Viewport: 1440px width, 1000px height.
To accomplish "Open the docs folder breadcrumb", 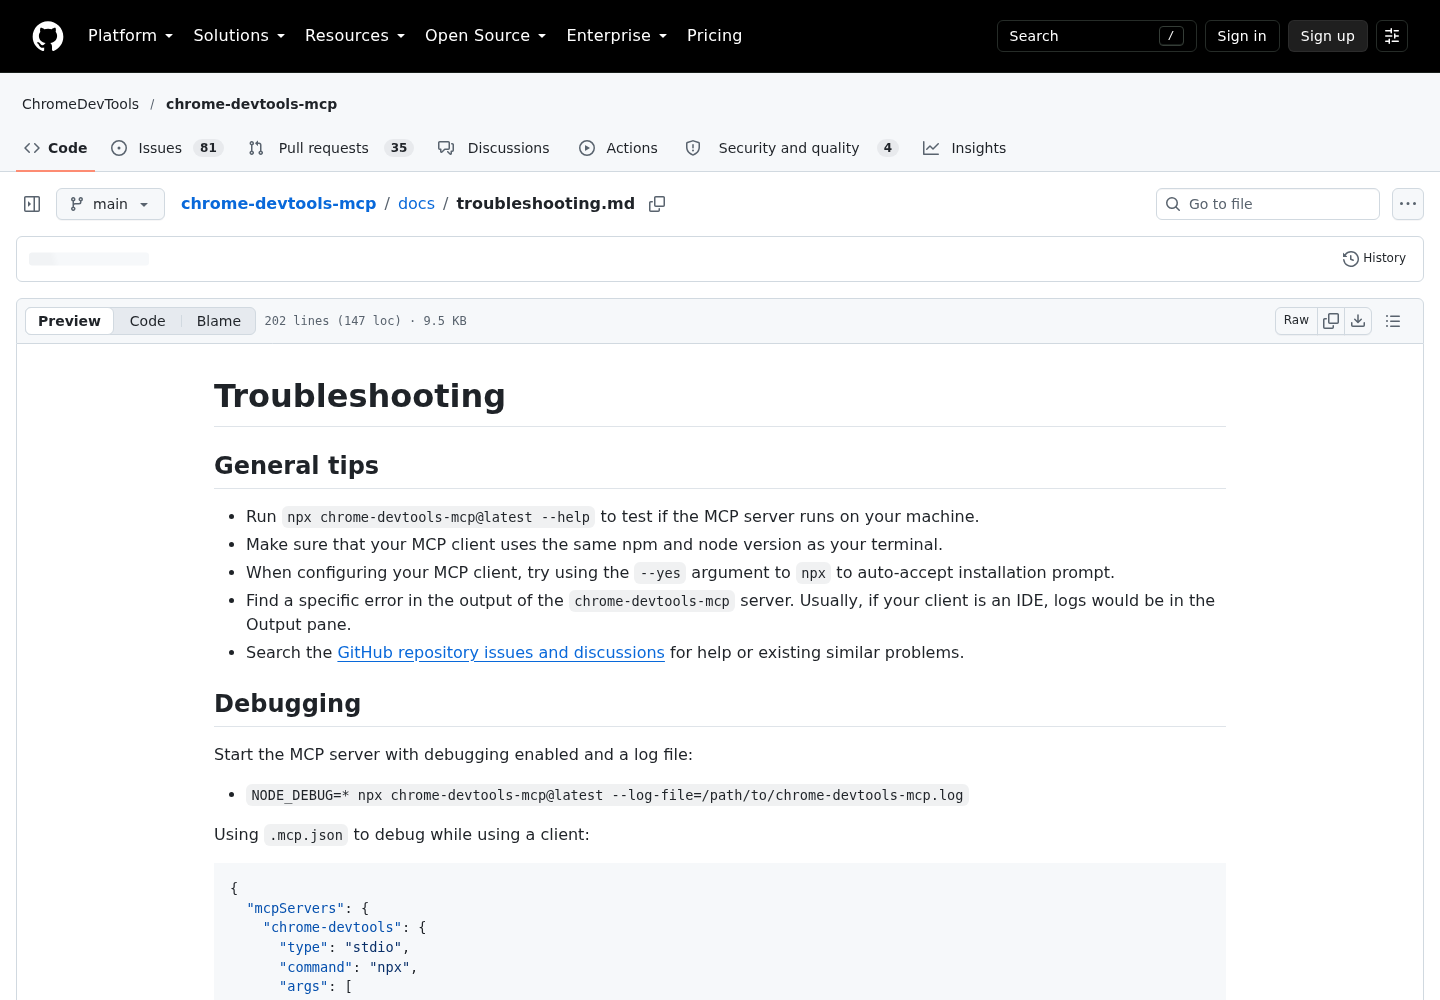I will coord(416,204).
